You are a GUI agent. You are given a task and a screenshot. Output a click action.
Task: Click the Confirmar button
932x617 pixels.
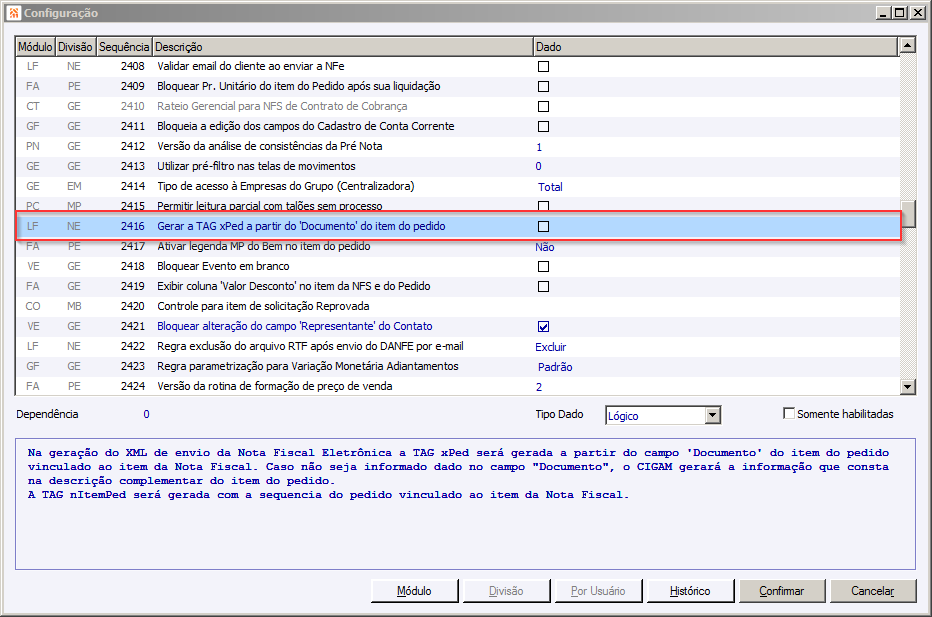[x=782, y=591]
